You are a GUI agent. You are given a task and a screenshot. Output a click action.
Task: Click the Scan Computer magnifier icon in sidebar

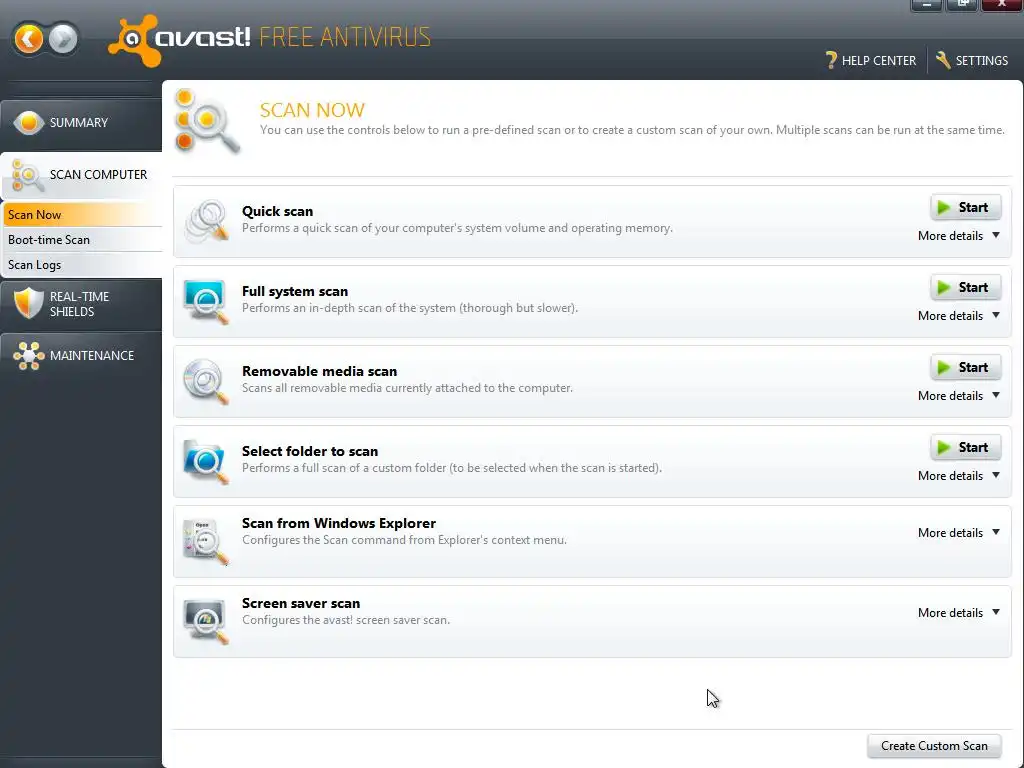[27, 175]
